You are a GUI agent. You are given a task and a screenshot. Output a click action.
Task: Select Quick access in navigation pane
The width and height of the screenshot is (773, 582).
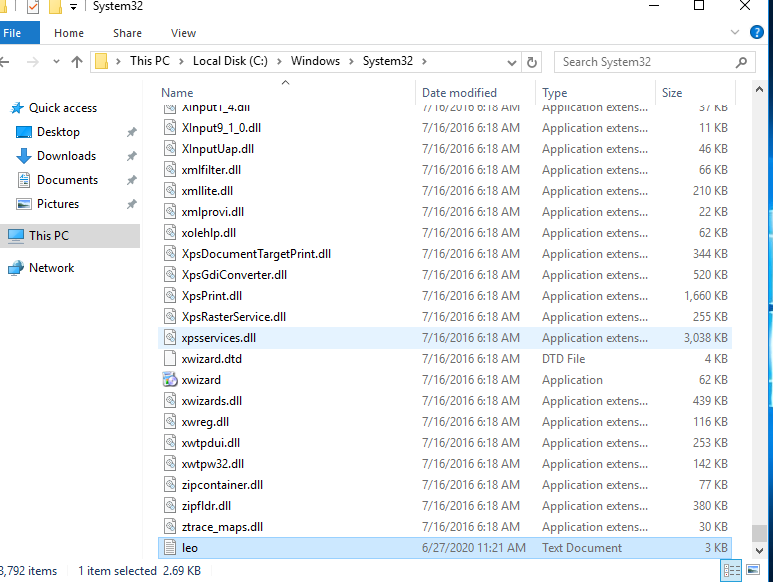63,108
